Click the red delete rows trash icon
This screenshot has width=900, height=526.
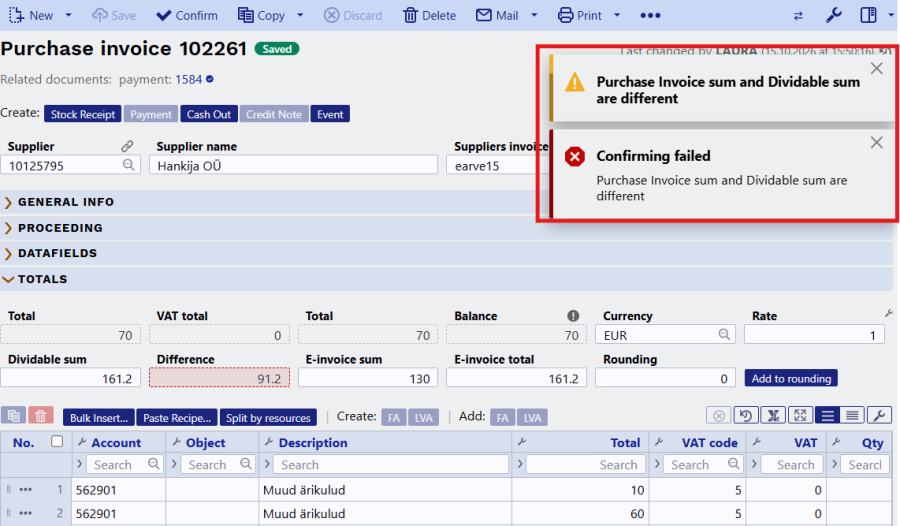pyautogui.click(x=40, y=415)
